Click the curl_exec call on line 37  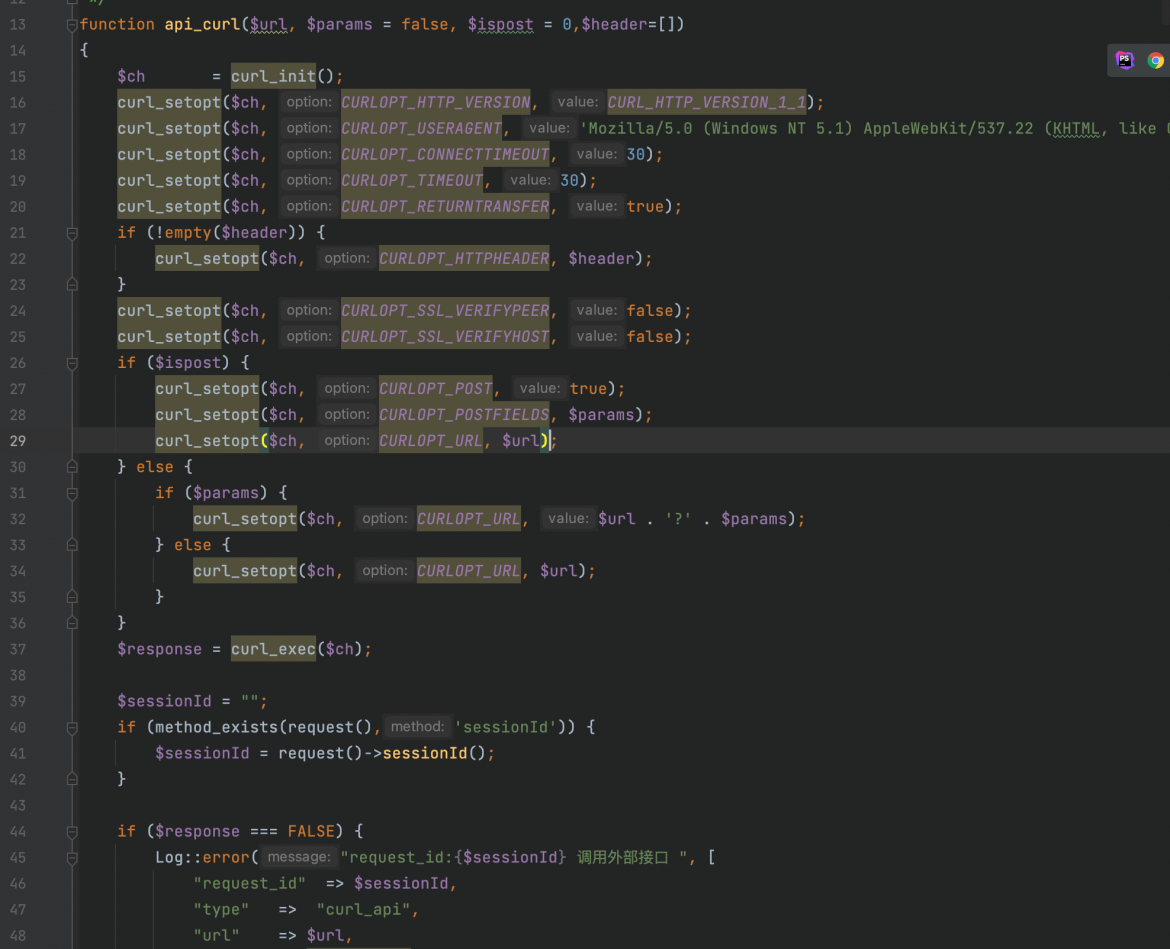(x=272, y=649)
